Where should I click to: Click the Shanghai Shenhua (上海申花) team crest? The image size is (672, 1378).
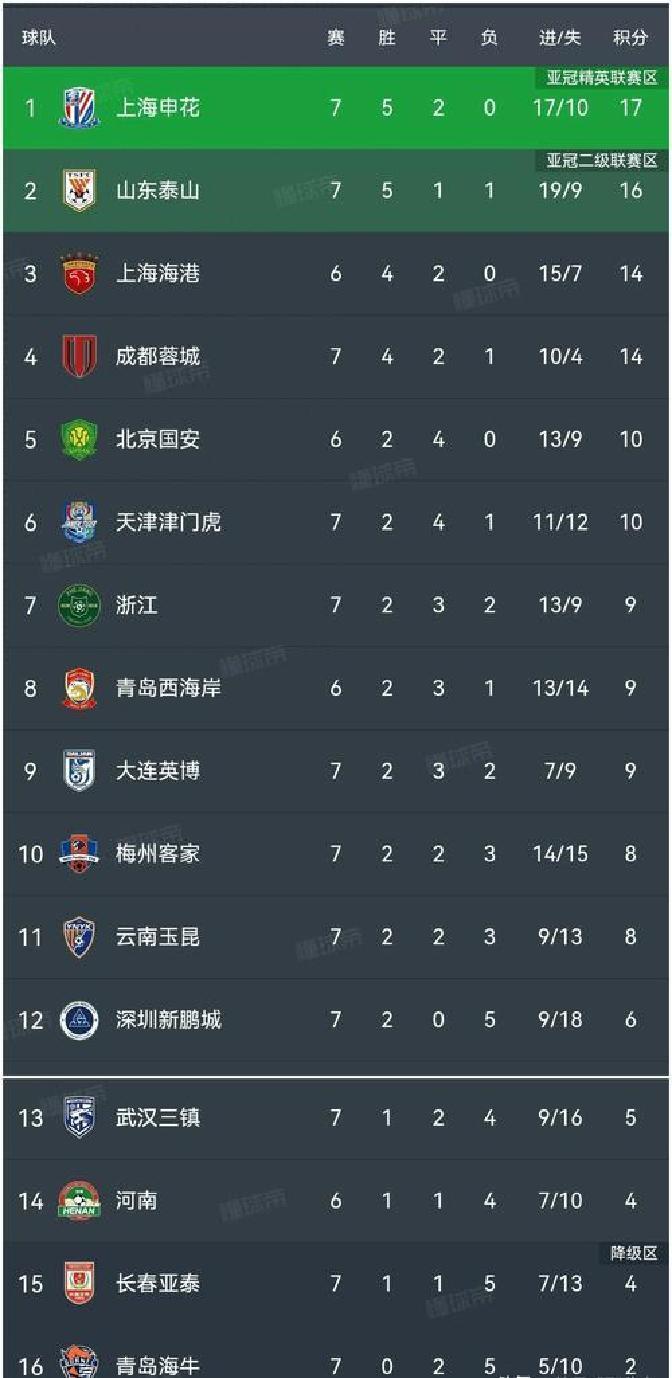[80, 107]
